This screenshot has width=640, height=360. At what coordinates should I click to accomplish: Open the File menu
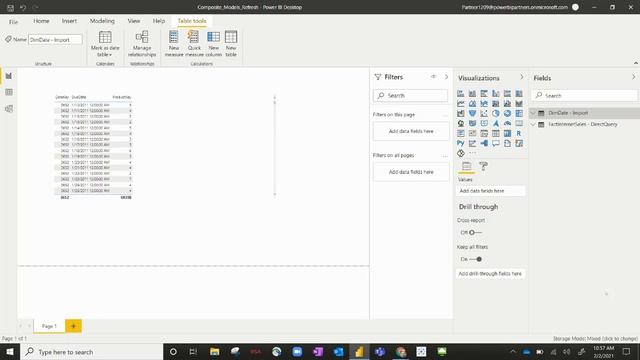tap(13, 22)
